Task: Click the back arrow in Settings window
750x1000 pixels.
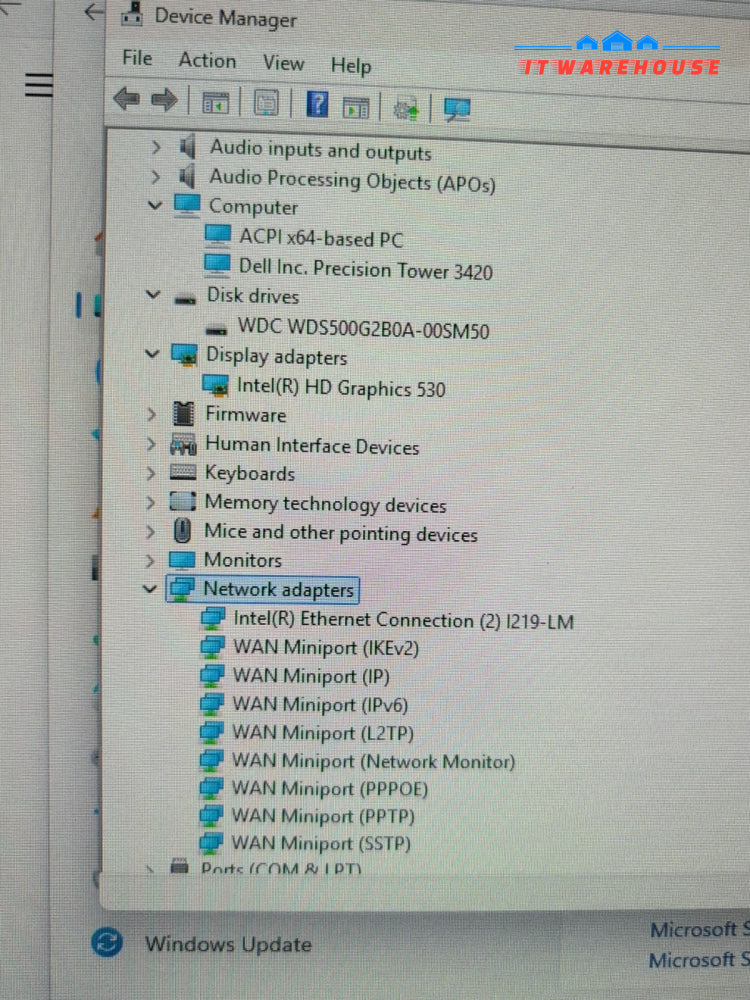Action: pos(94,11)
